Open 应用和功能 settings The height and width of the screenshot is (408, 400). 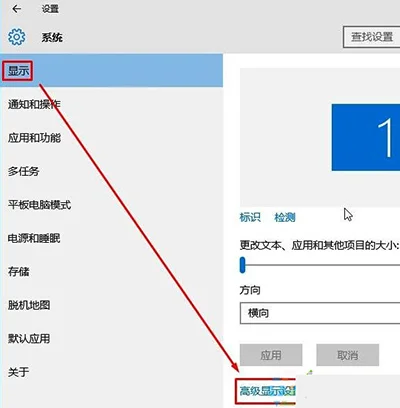[x=34, y=138]
